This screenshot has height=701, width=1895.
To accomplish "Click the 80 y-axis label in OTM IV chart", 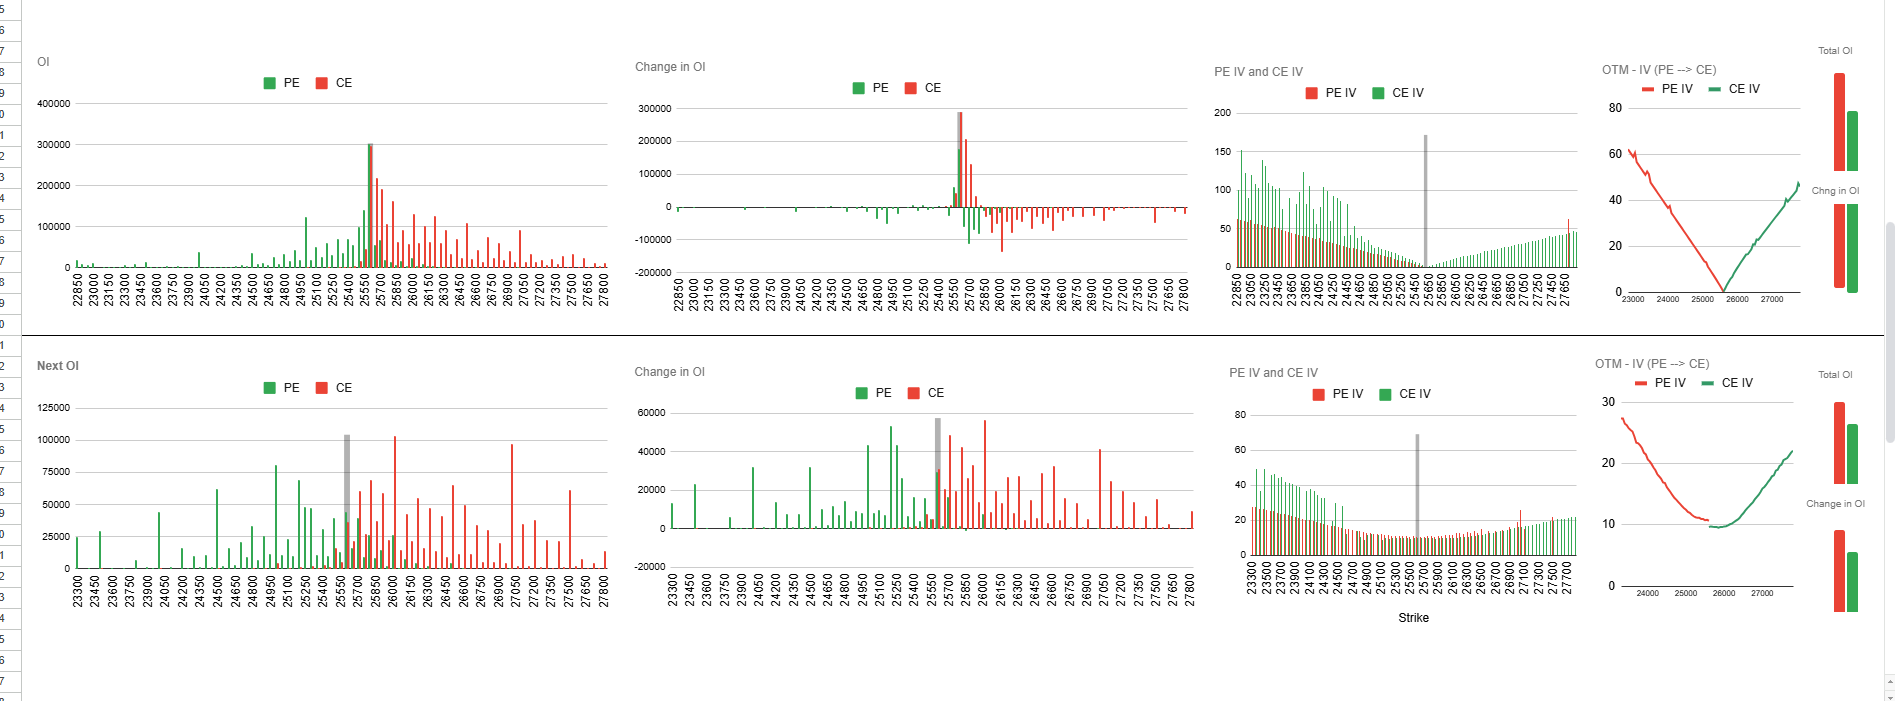I will tap(1615, 108).
